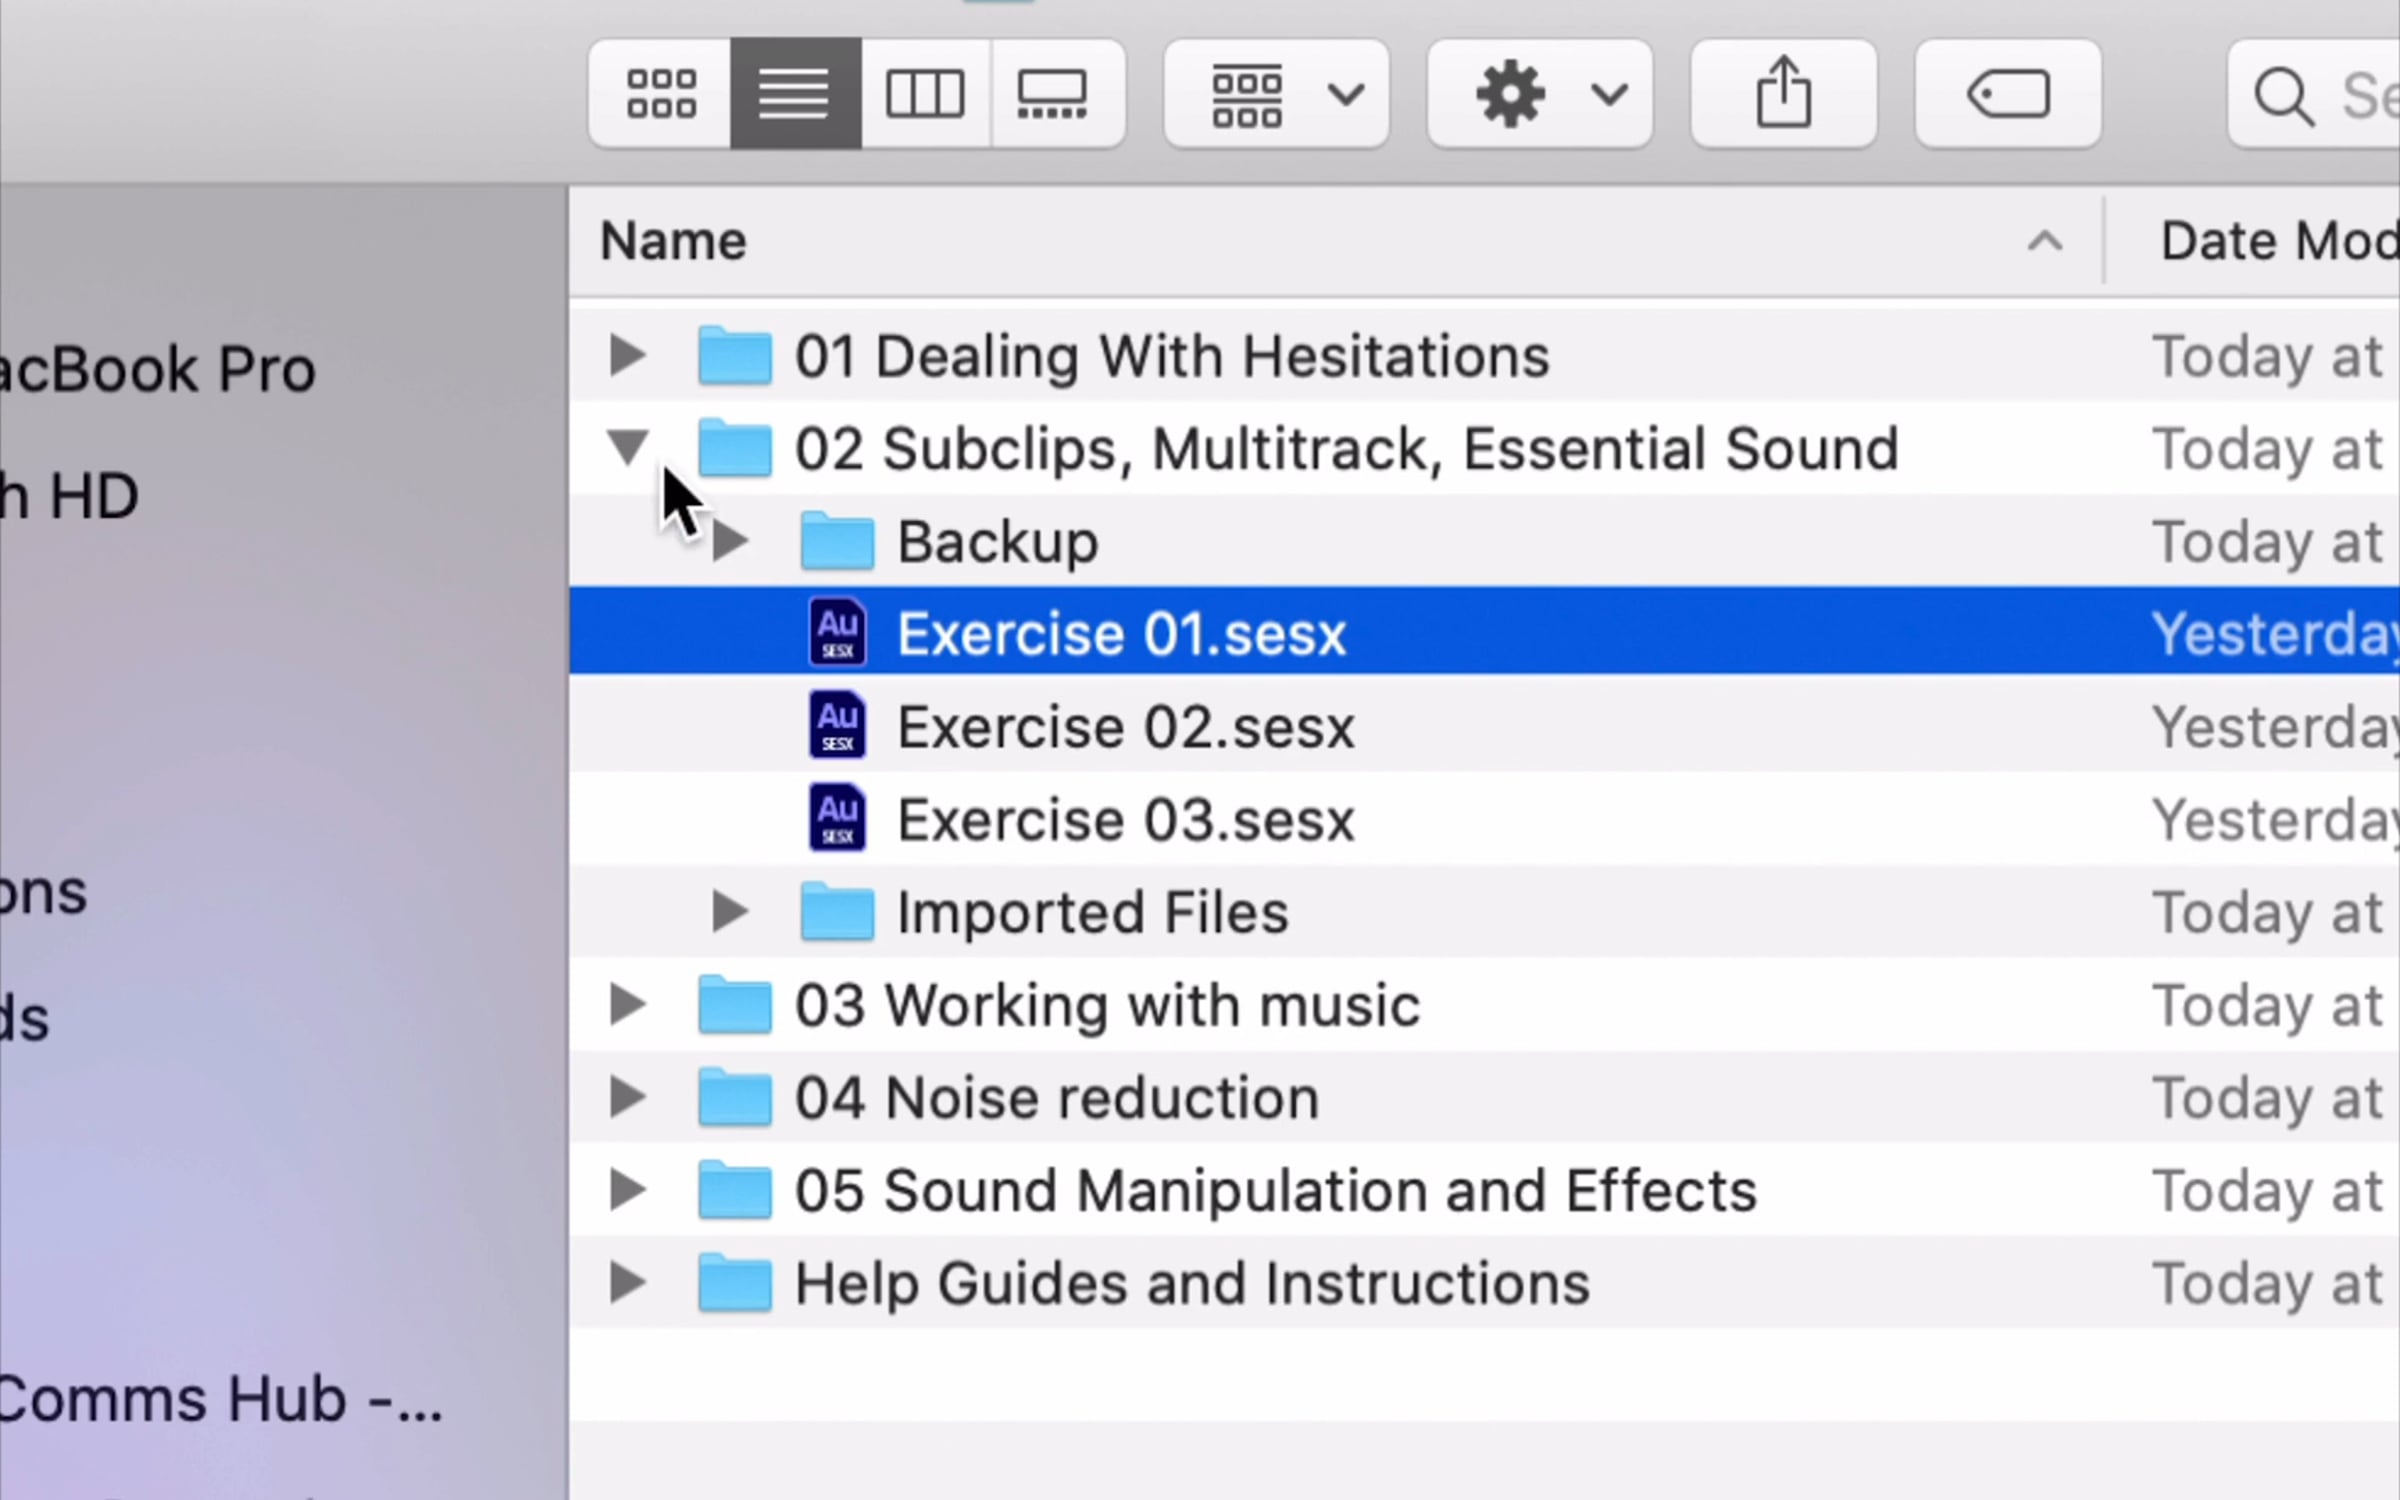The width and height of the screenshot is (2400, 1500).
Task: Switch to gallery view
Action: pos(1055,94)
